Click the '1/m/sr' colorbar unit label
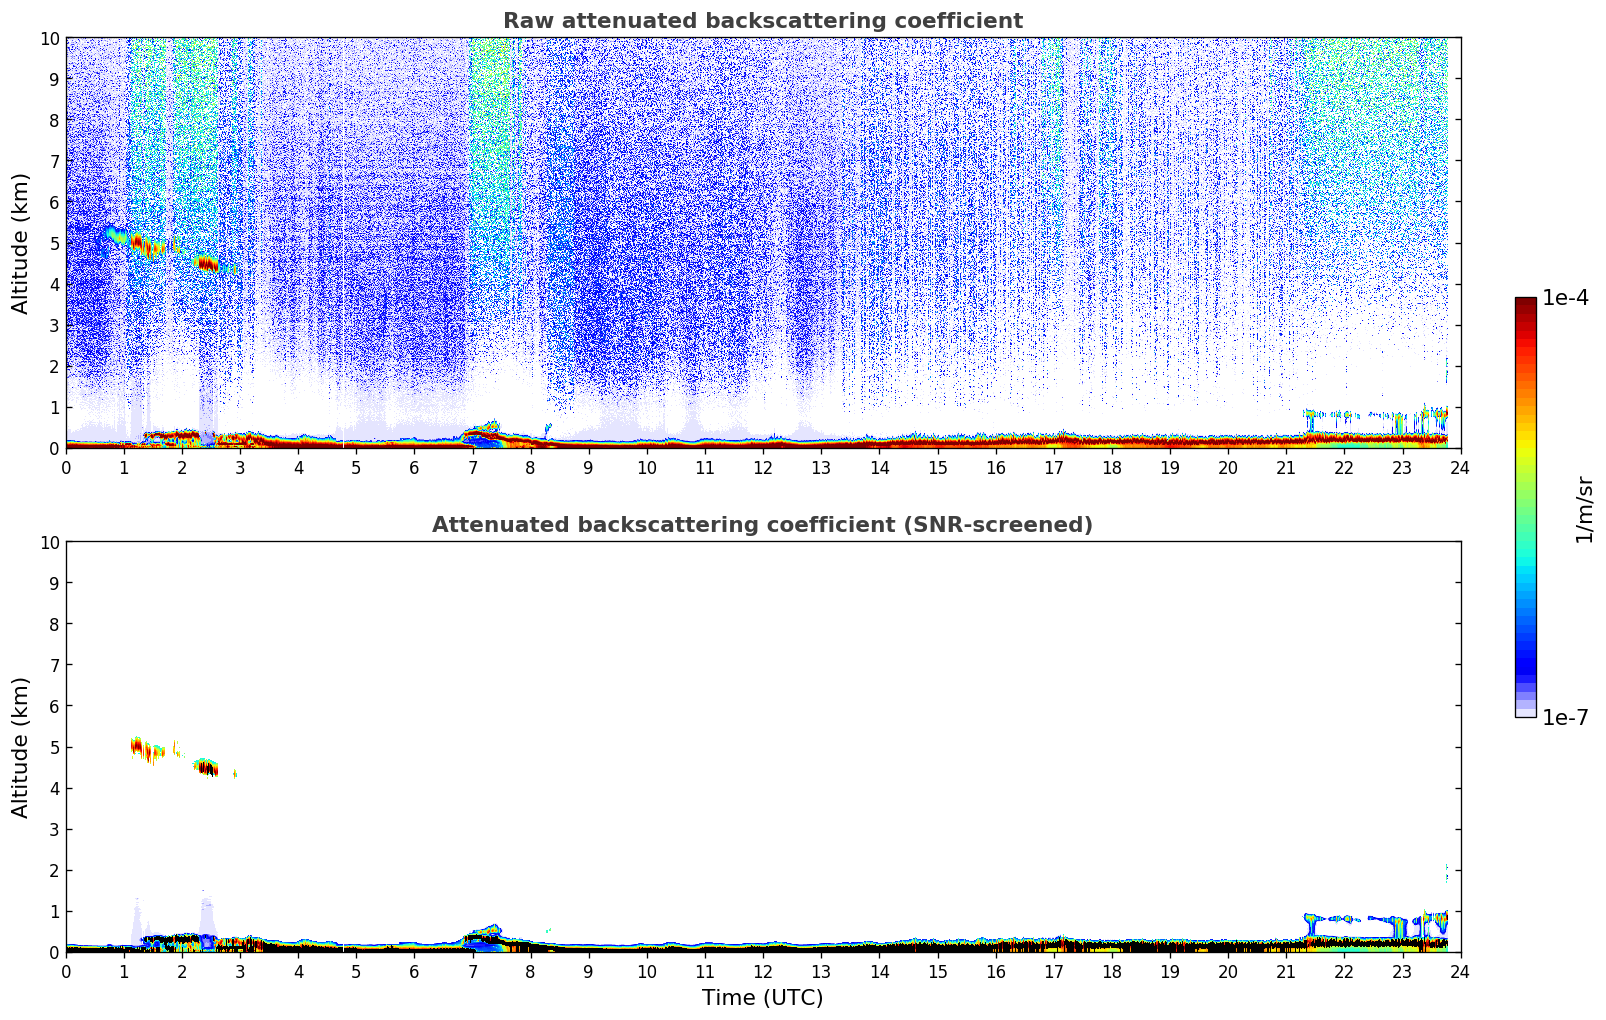 tap(1584, 509)
